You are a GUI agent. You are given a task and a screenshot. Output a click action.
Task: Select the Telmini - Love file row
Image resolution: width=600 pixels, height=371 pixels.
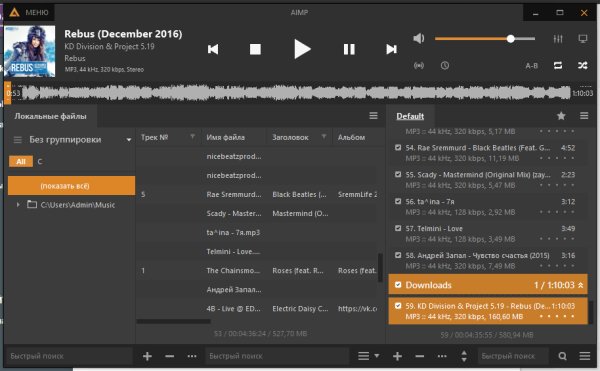tap(256, 251)
